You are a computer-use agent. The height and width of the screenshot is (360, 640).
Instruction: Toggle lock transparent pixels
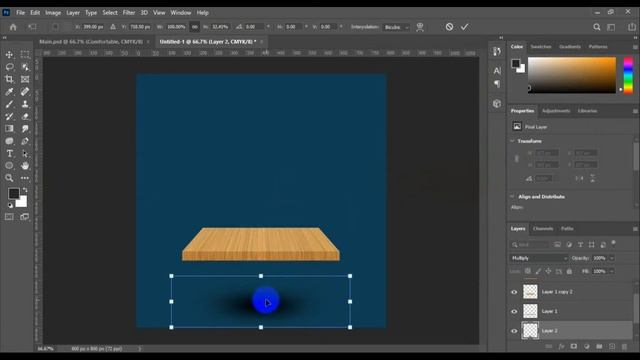[527, 271]
